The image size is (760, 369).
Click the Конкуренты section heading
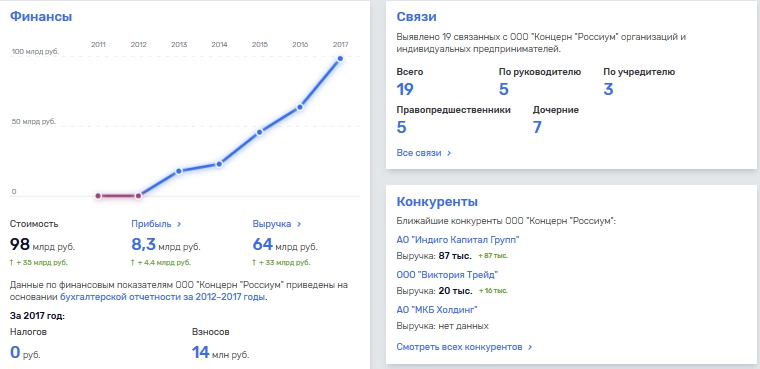pyautogui.click(x=437, y=202)
